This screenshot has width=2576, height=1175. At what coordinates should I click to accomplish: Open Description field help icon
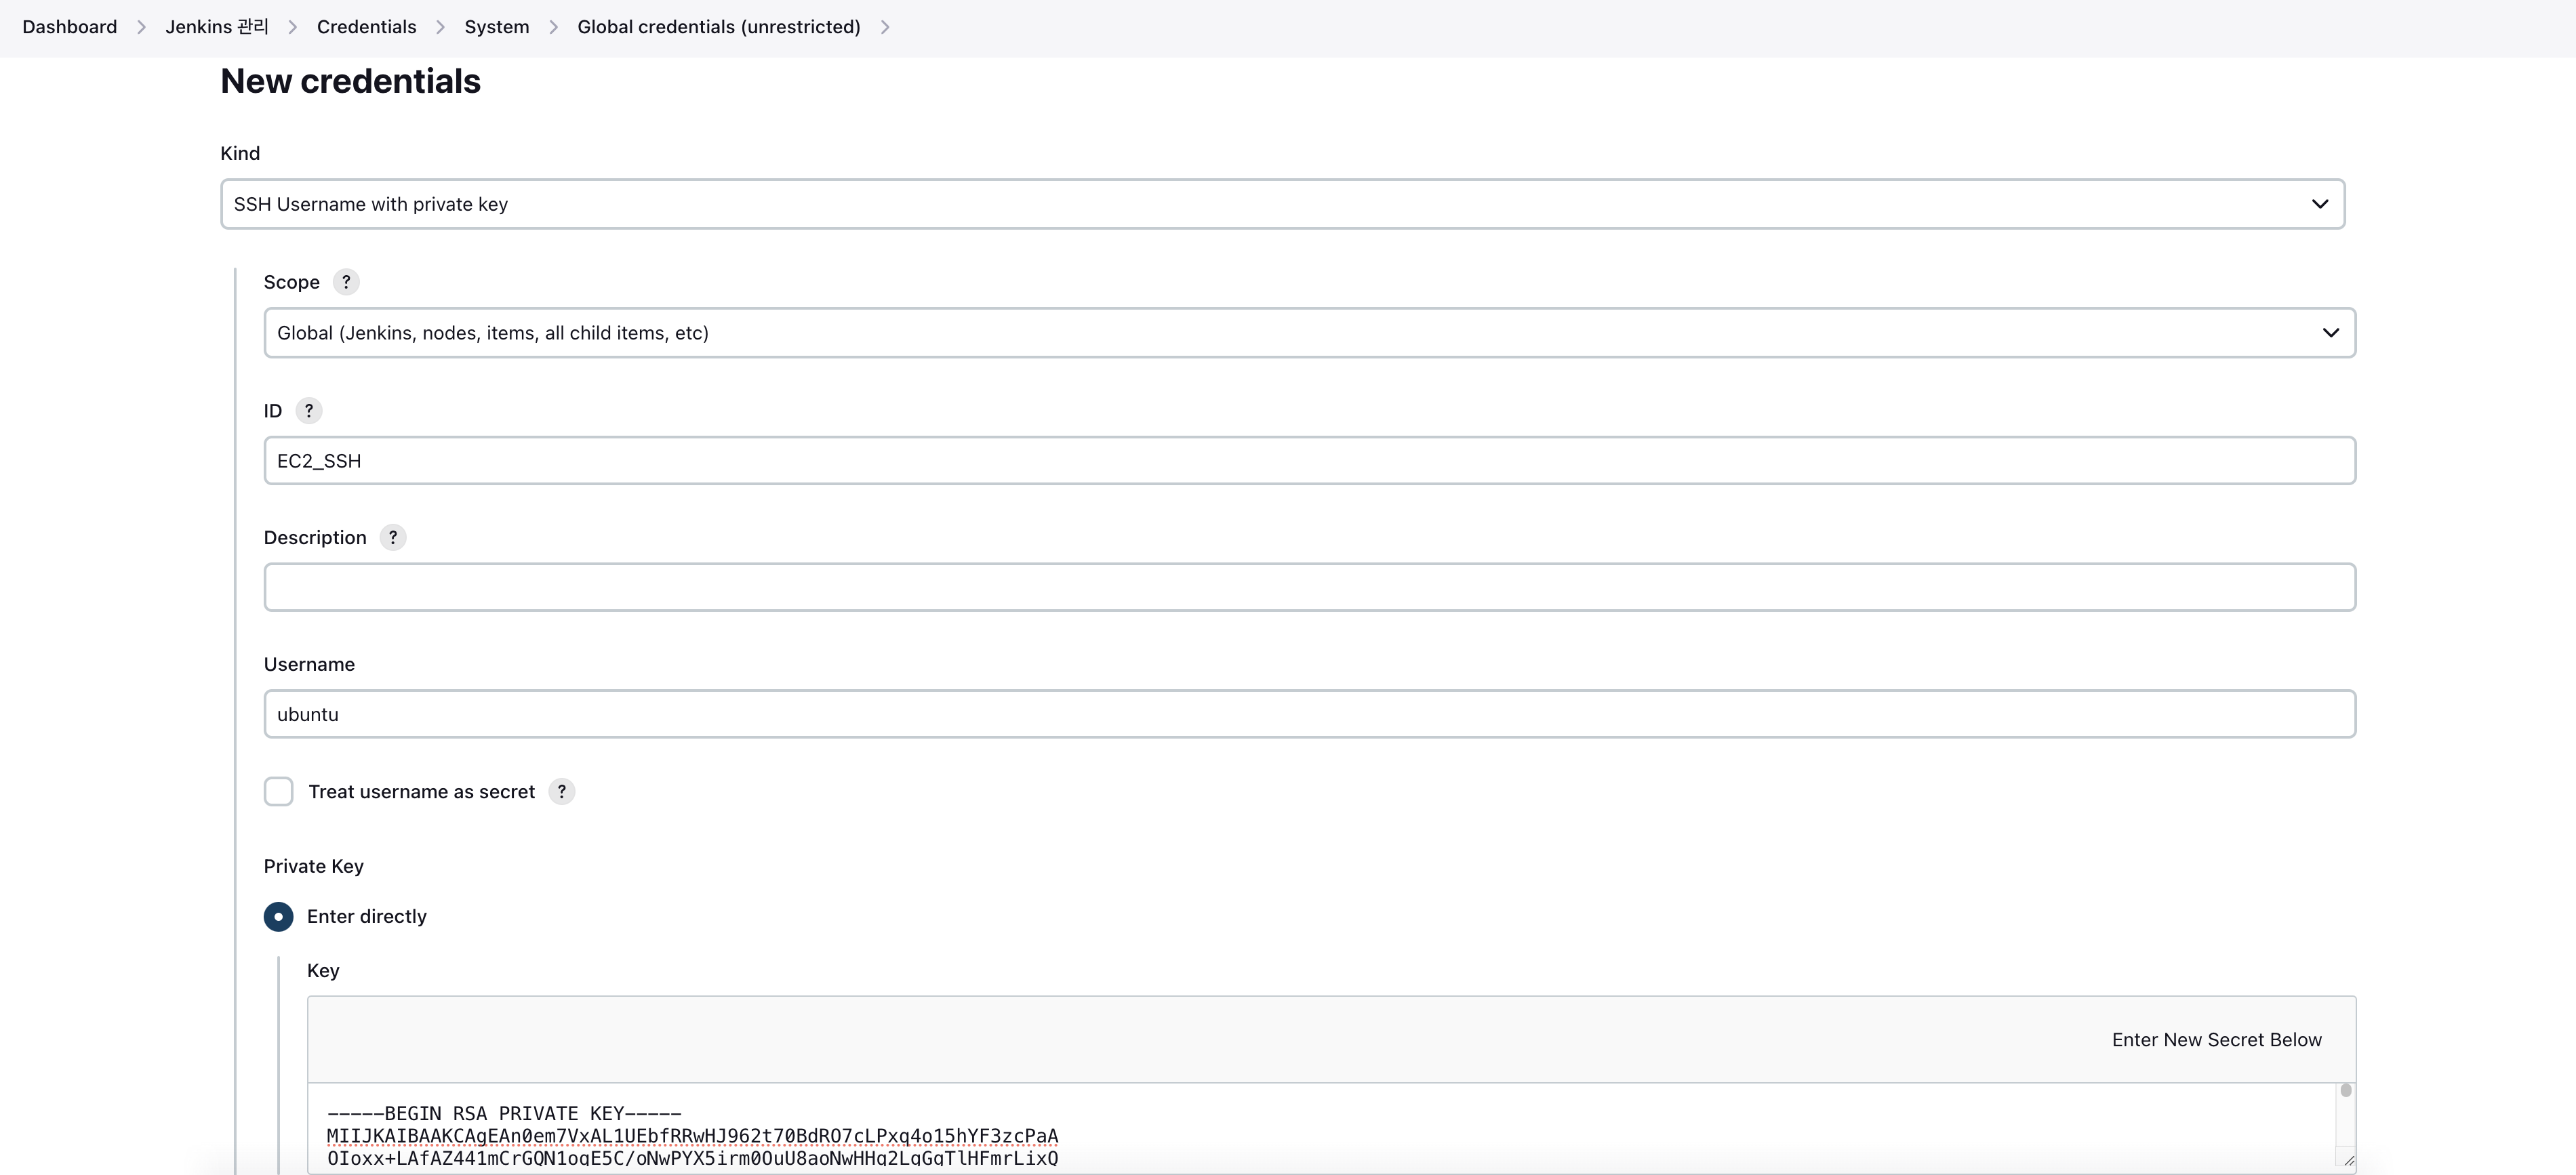[393, 538]
